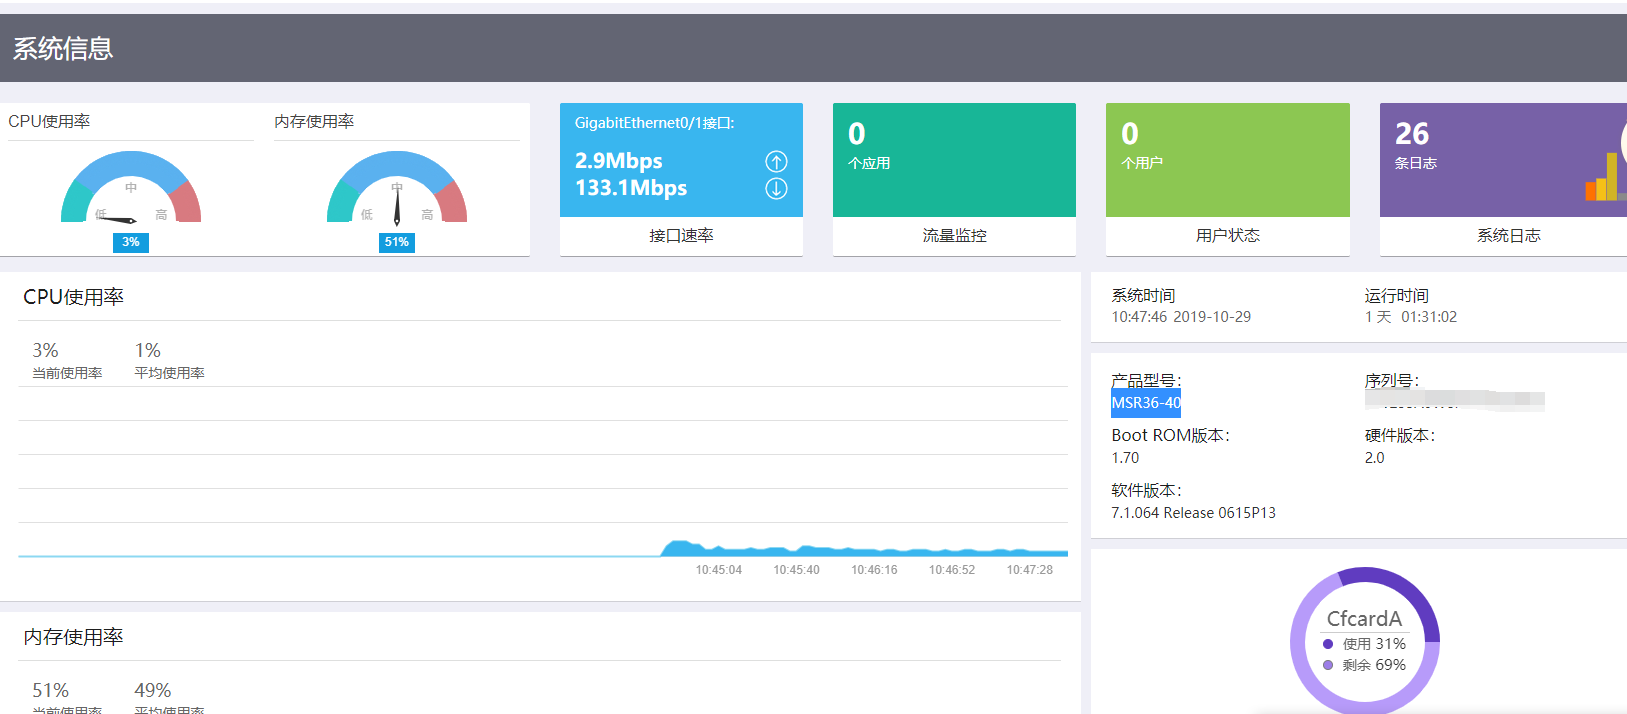
Task: Click the 3% badge under the CPU gauge
Action: (x=131, y=242)
